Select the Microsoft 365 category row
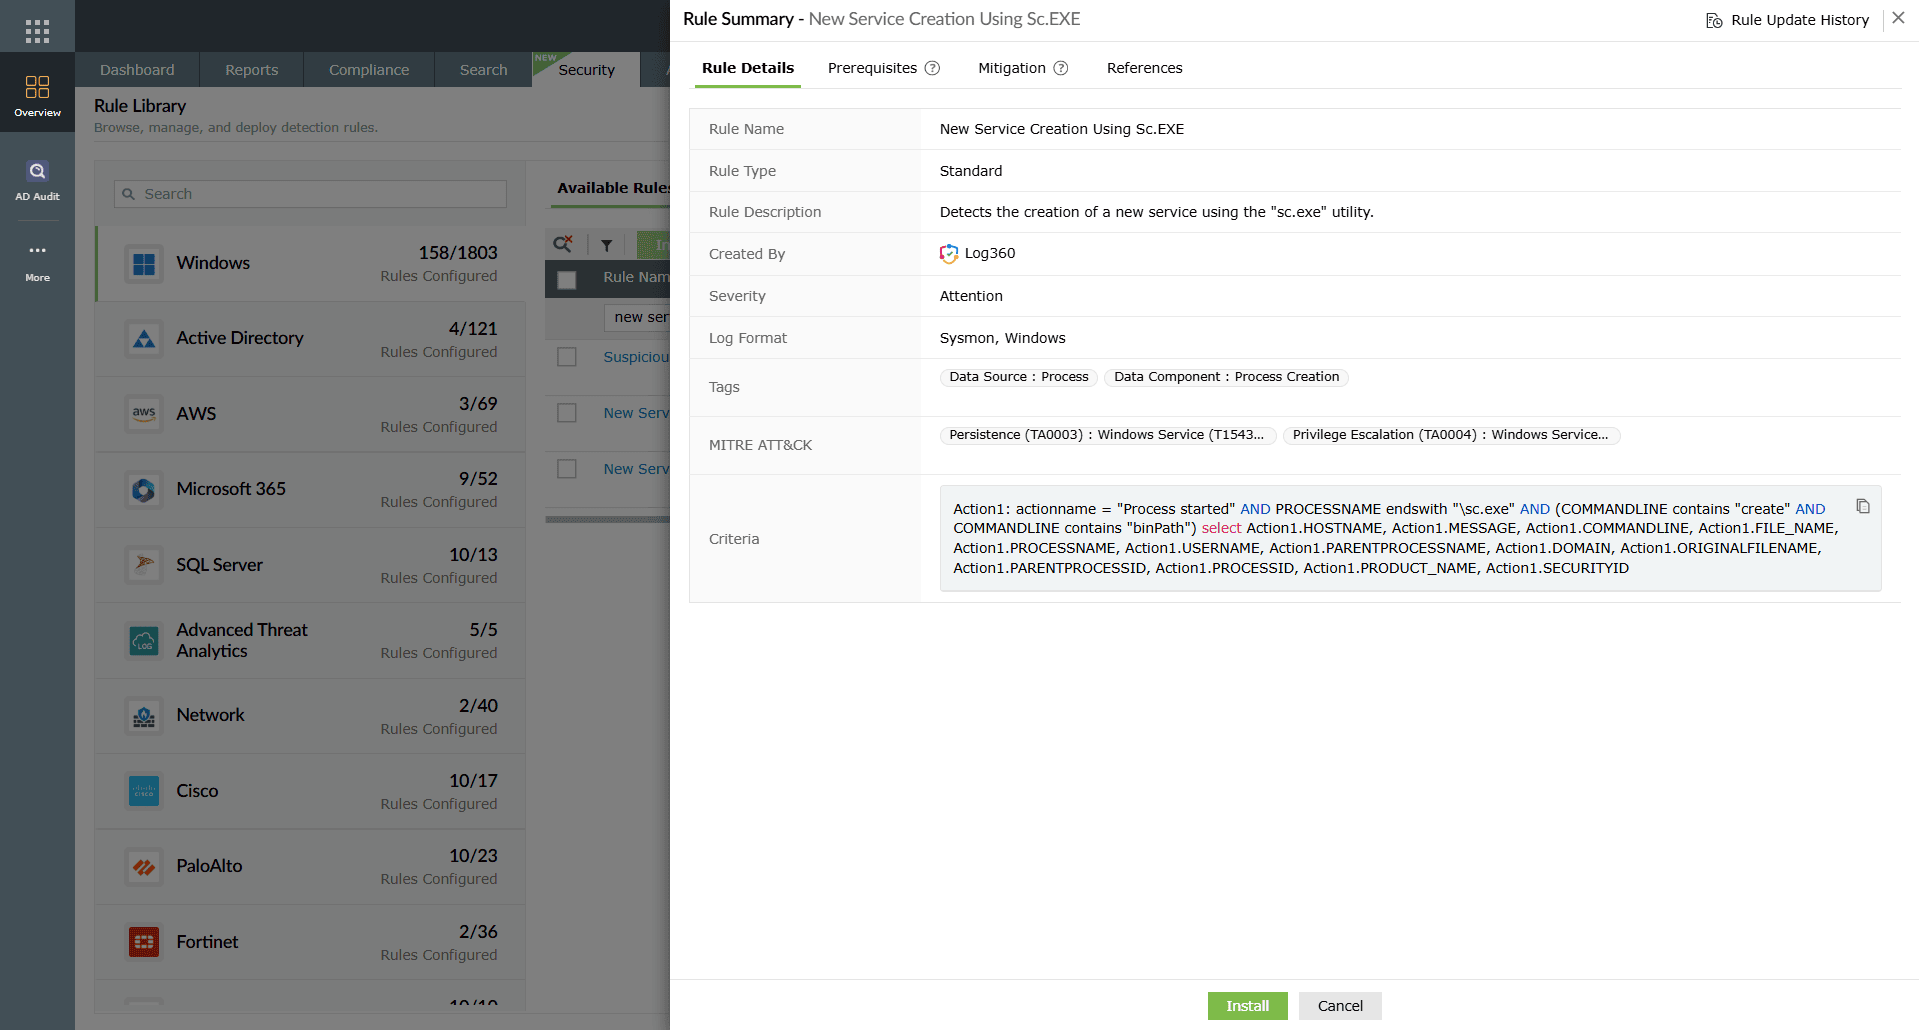The height and width of the screenshot is (1030, 1919). 311,490
